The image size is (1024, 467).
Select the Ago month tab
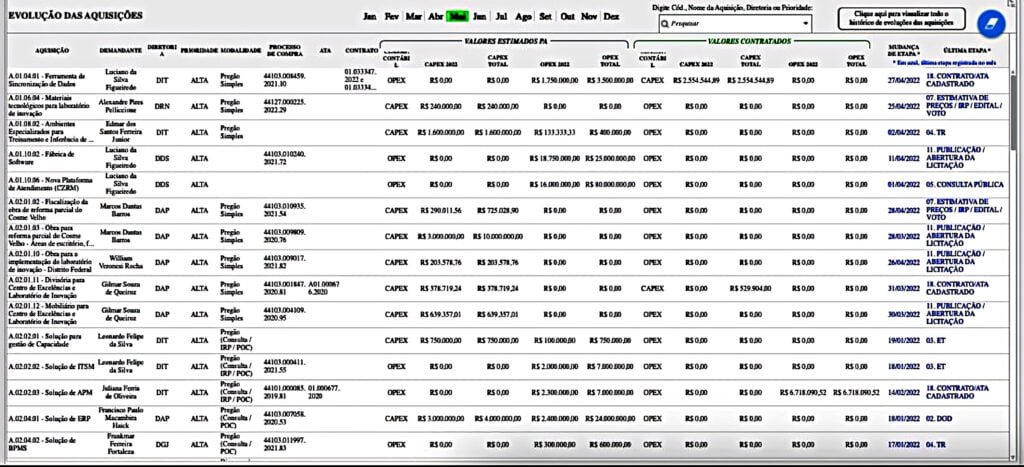click(x=523, y=17)
